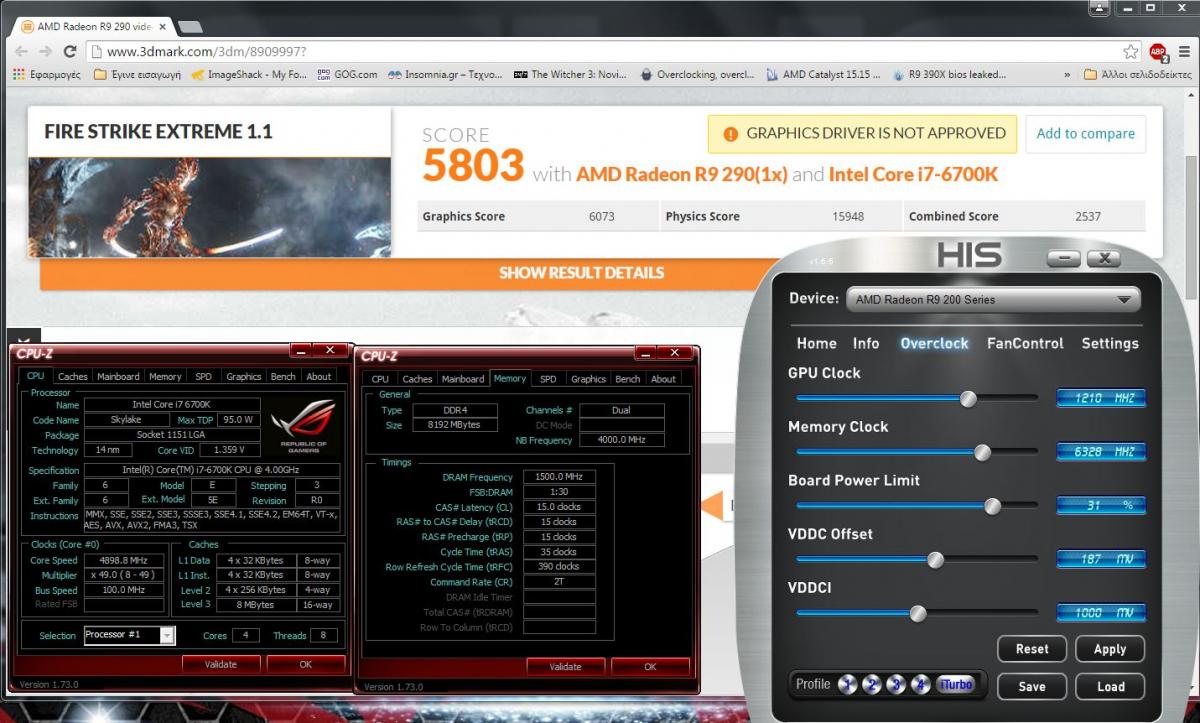Adjust the Board Power Limit slider handle
Viewport: 1200px width, 723px height.
992,506
